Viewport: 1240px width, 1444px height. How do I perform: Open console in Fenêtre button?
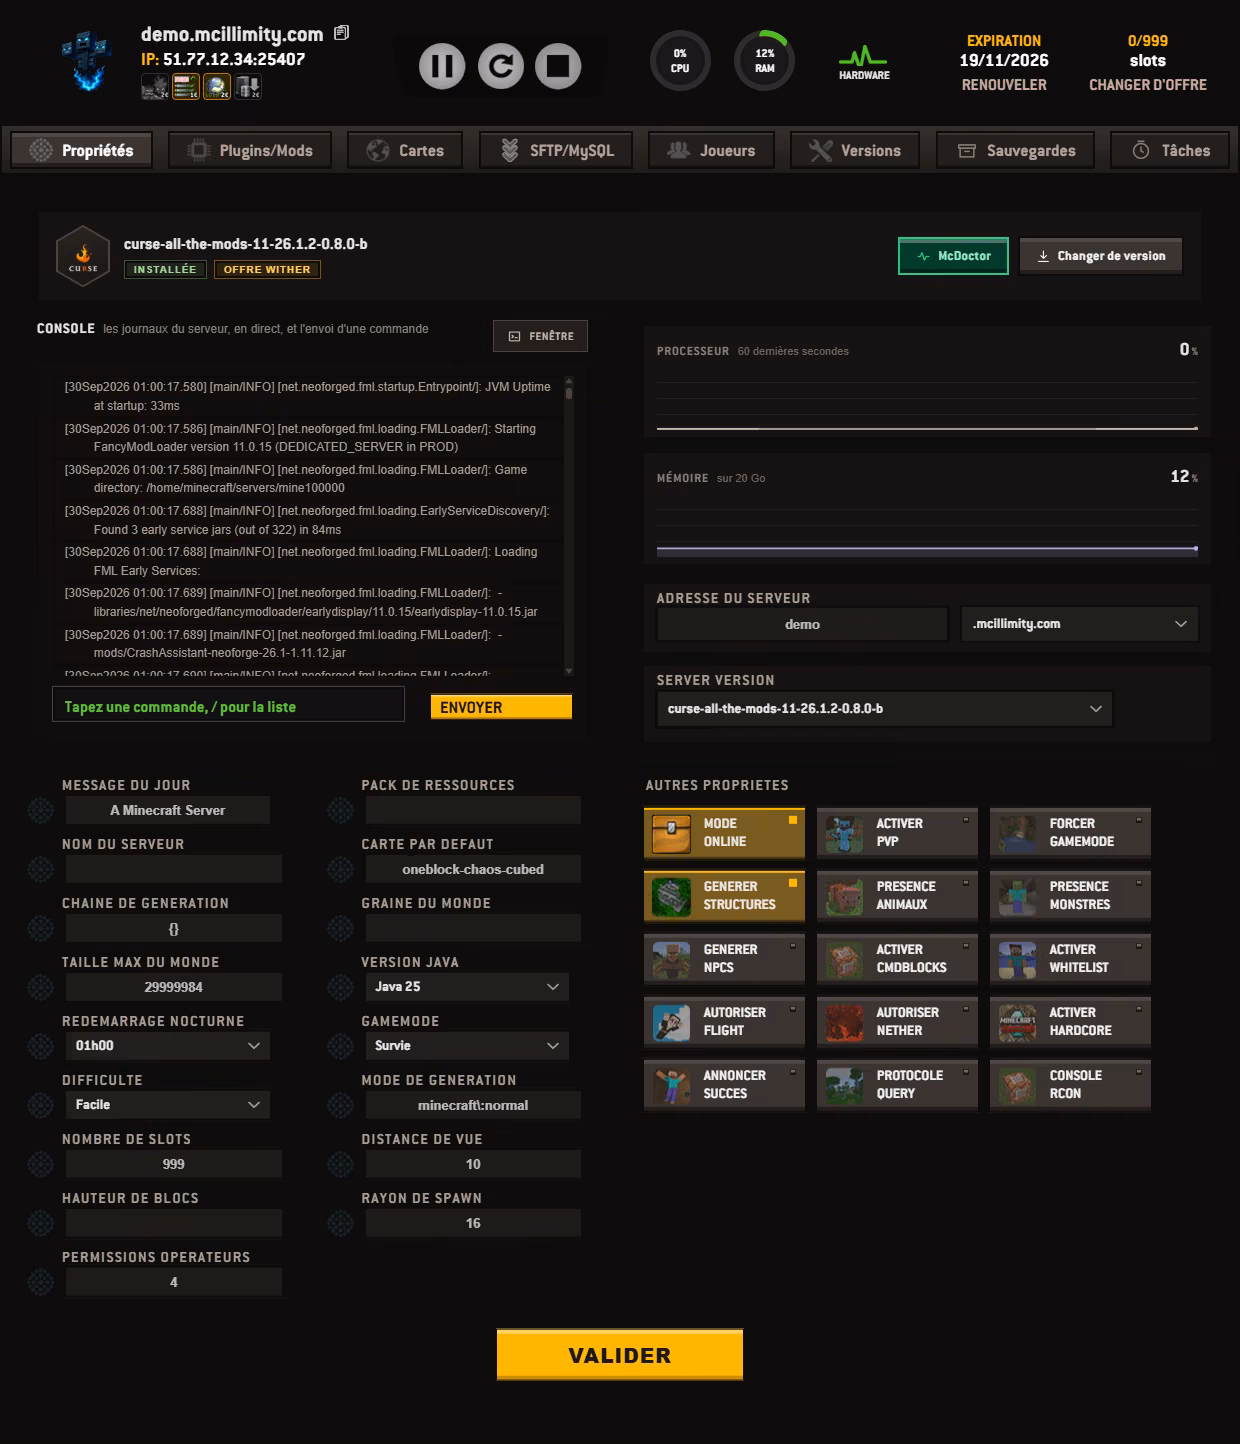coord(540,336)
